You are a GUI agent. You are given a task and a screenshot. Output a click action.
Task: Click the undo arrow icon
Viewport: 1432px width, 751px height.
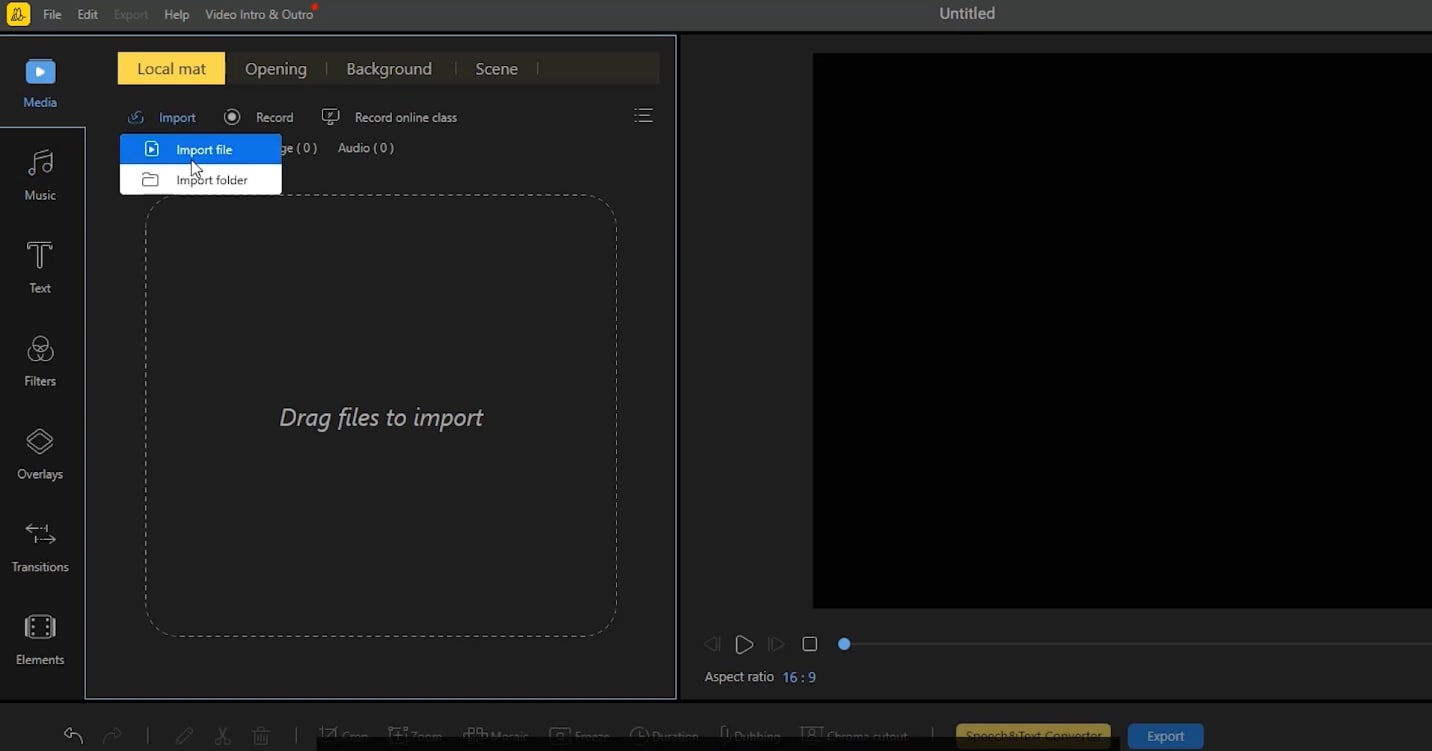tap(73, 736)
